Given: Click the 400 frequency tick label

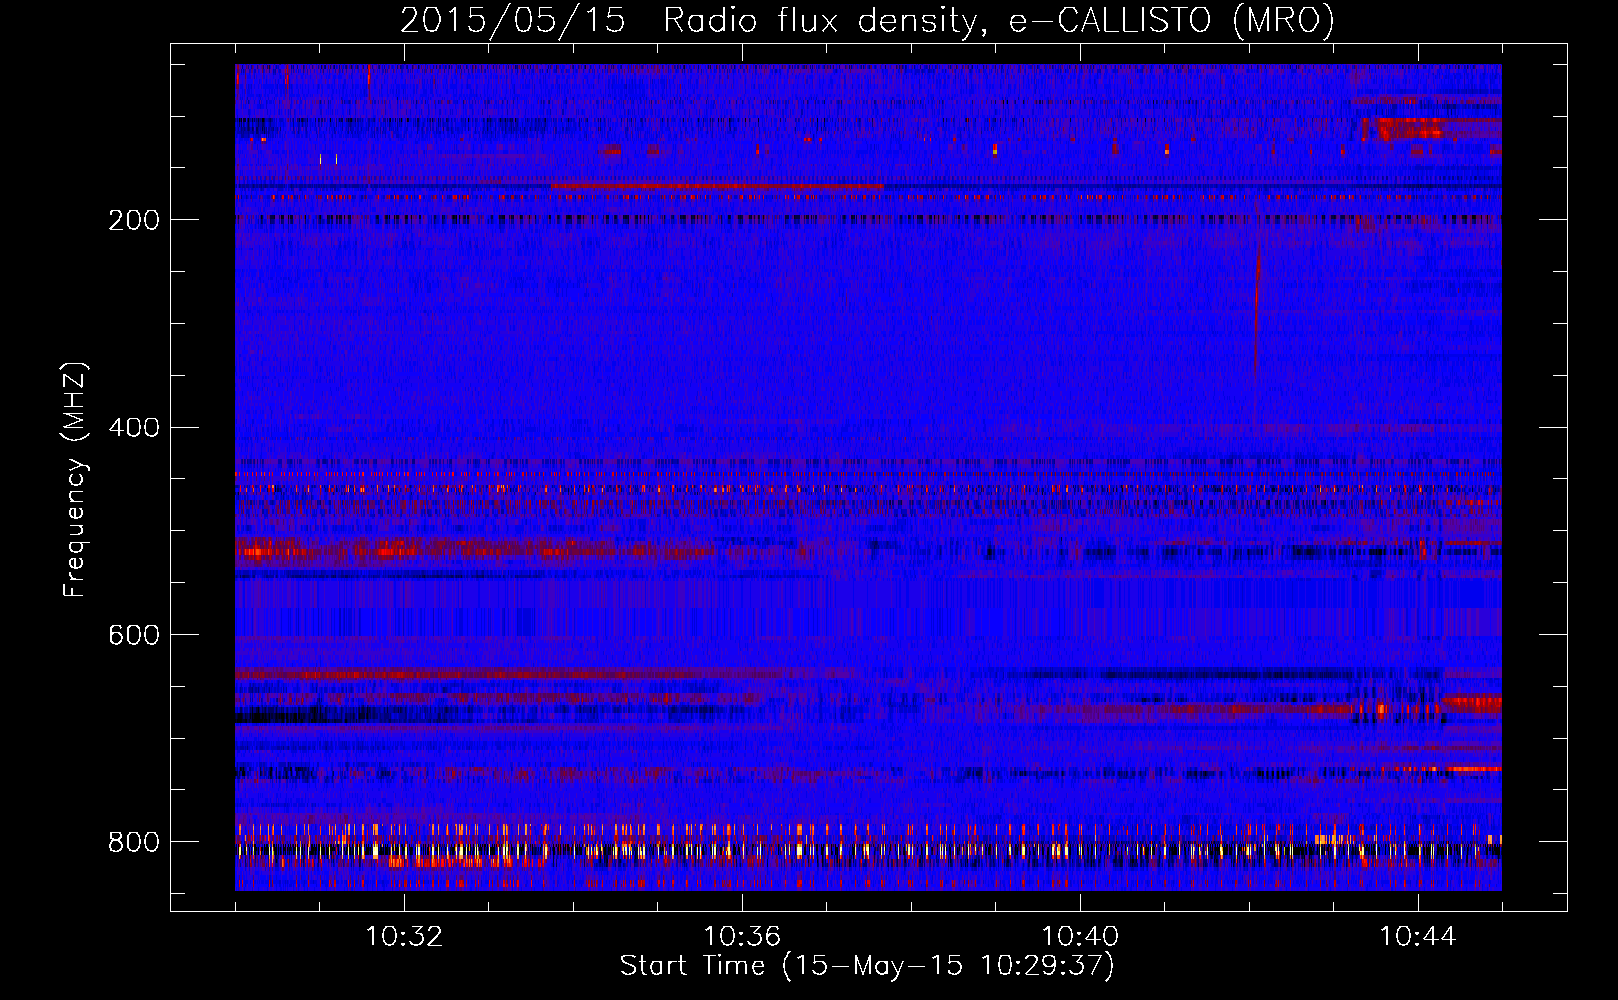Looking at the screenshot, I should (x=134, y=428).
